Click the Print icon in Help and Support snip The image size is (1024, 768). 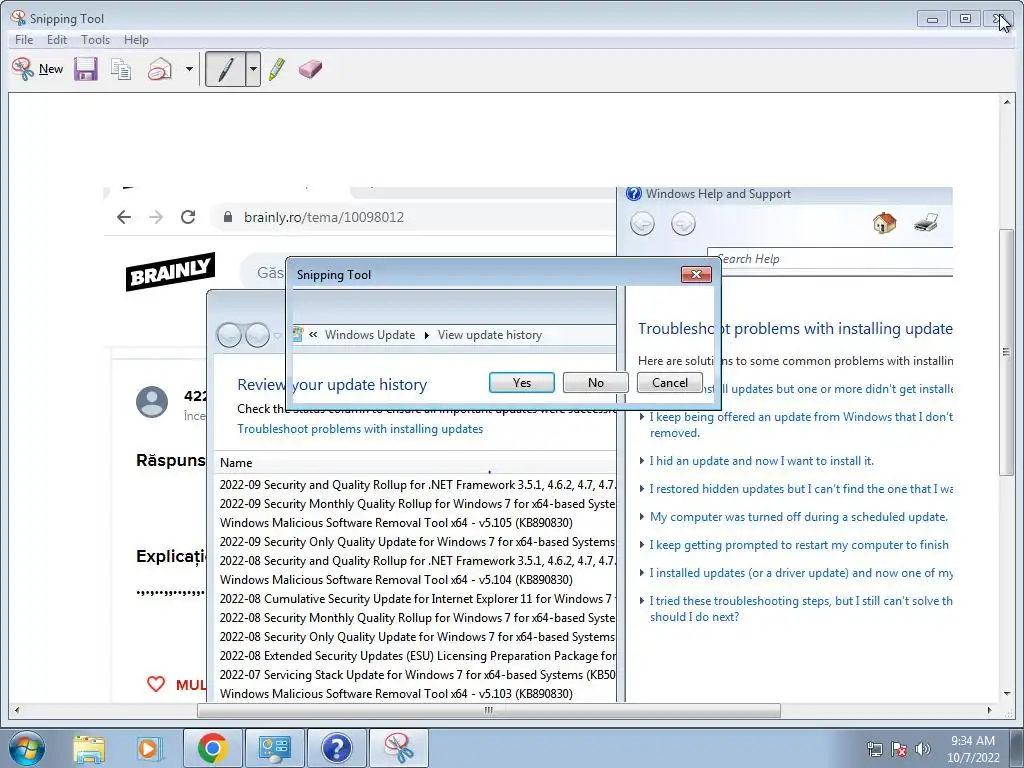tap(926, 223)
